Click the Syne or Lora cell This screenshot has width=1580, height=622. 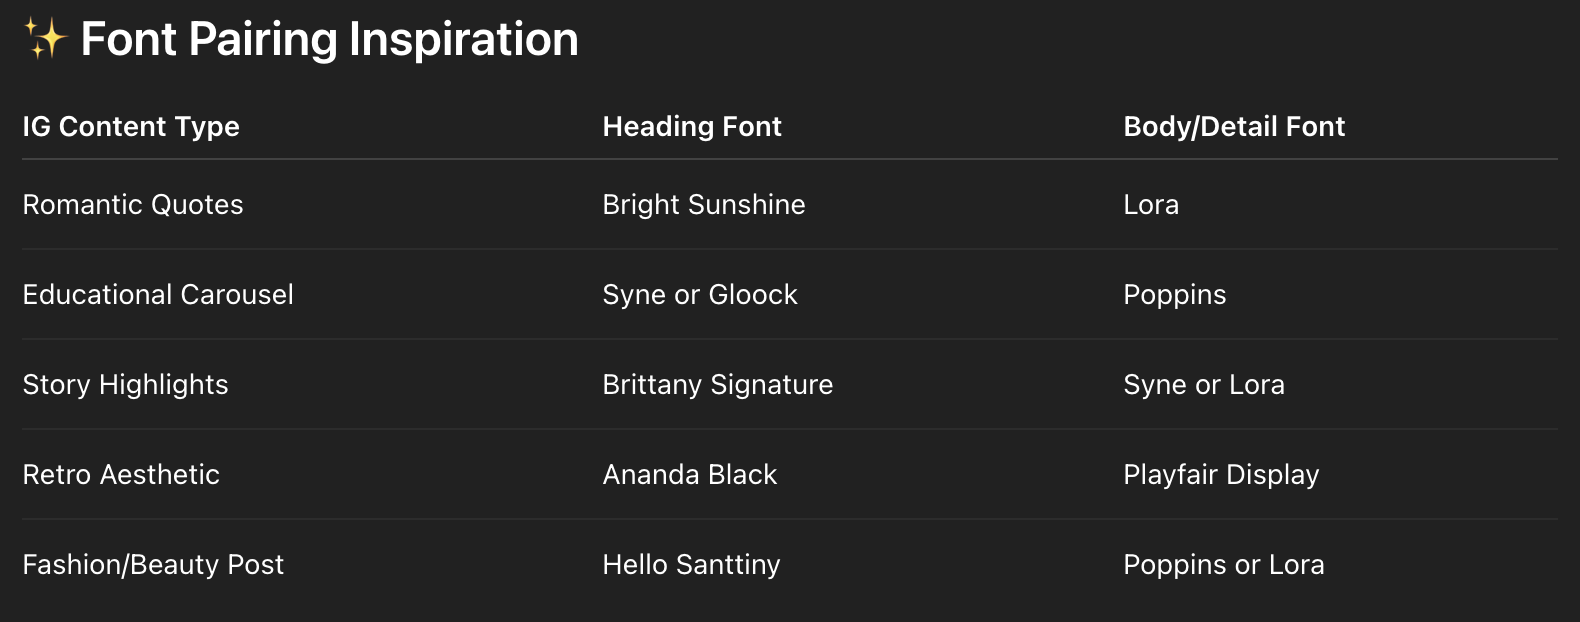[1204, 384]
